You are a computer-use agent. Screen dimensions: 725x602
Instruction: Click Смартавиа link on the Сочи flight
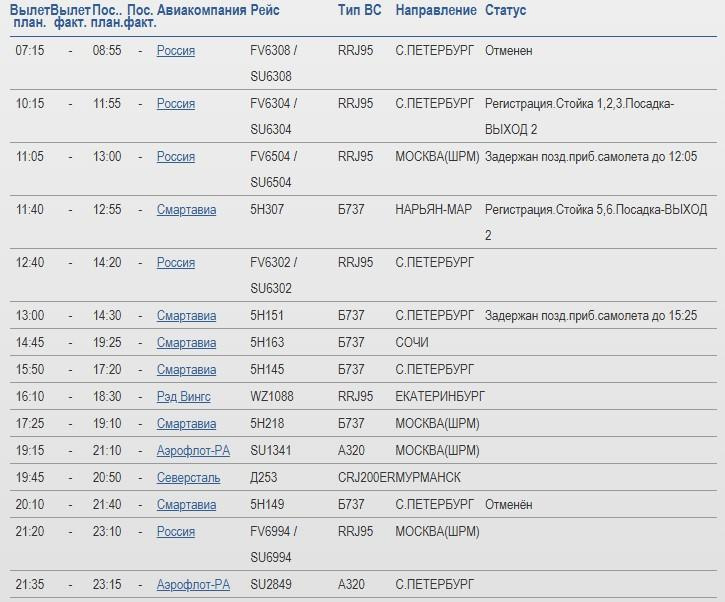pos(186,342)
